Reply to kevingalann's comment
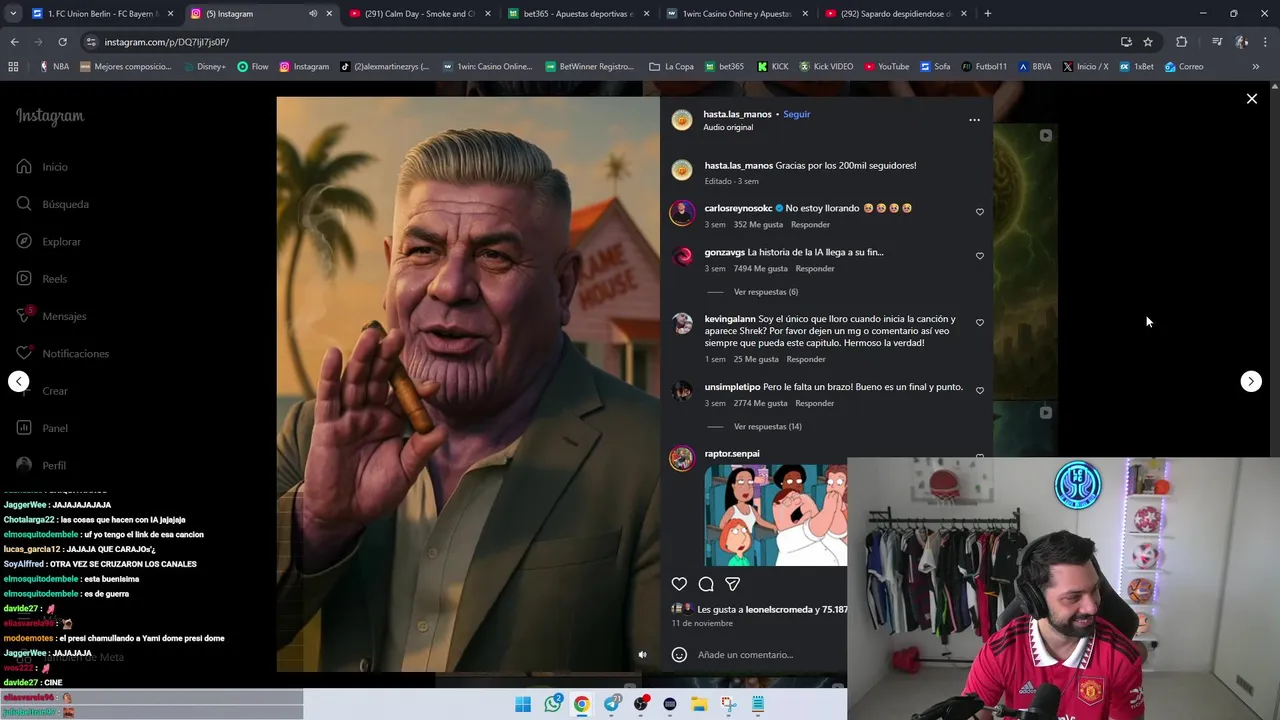1280x720 pixels. [806, 359]
